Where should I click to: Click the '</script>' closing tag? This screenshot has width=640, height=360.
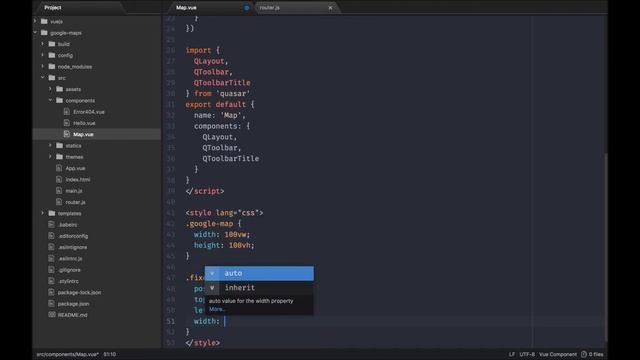tap(204, 191)
